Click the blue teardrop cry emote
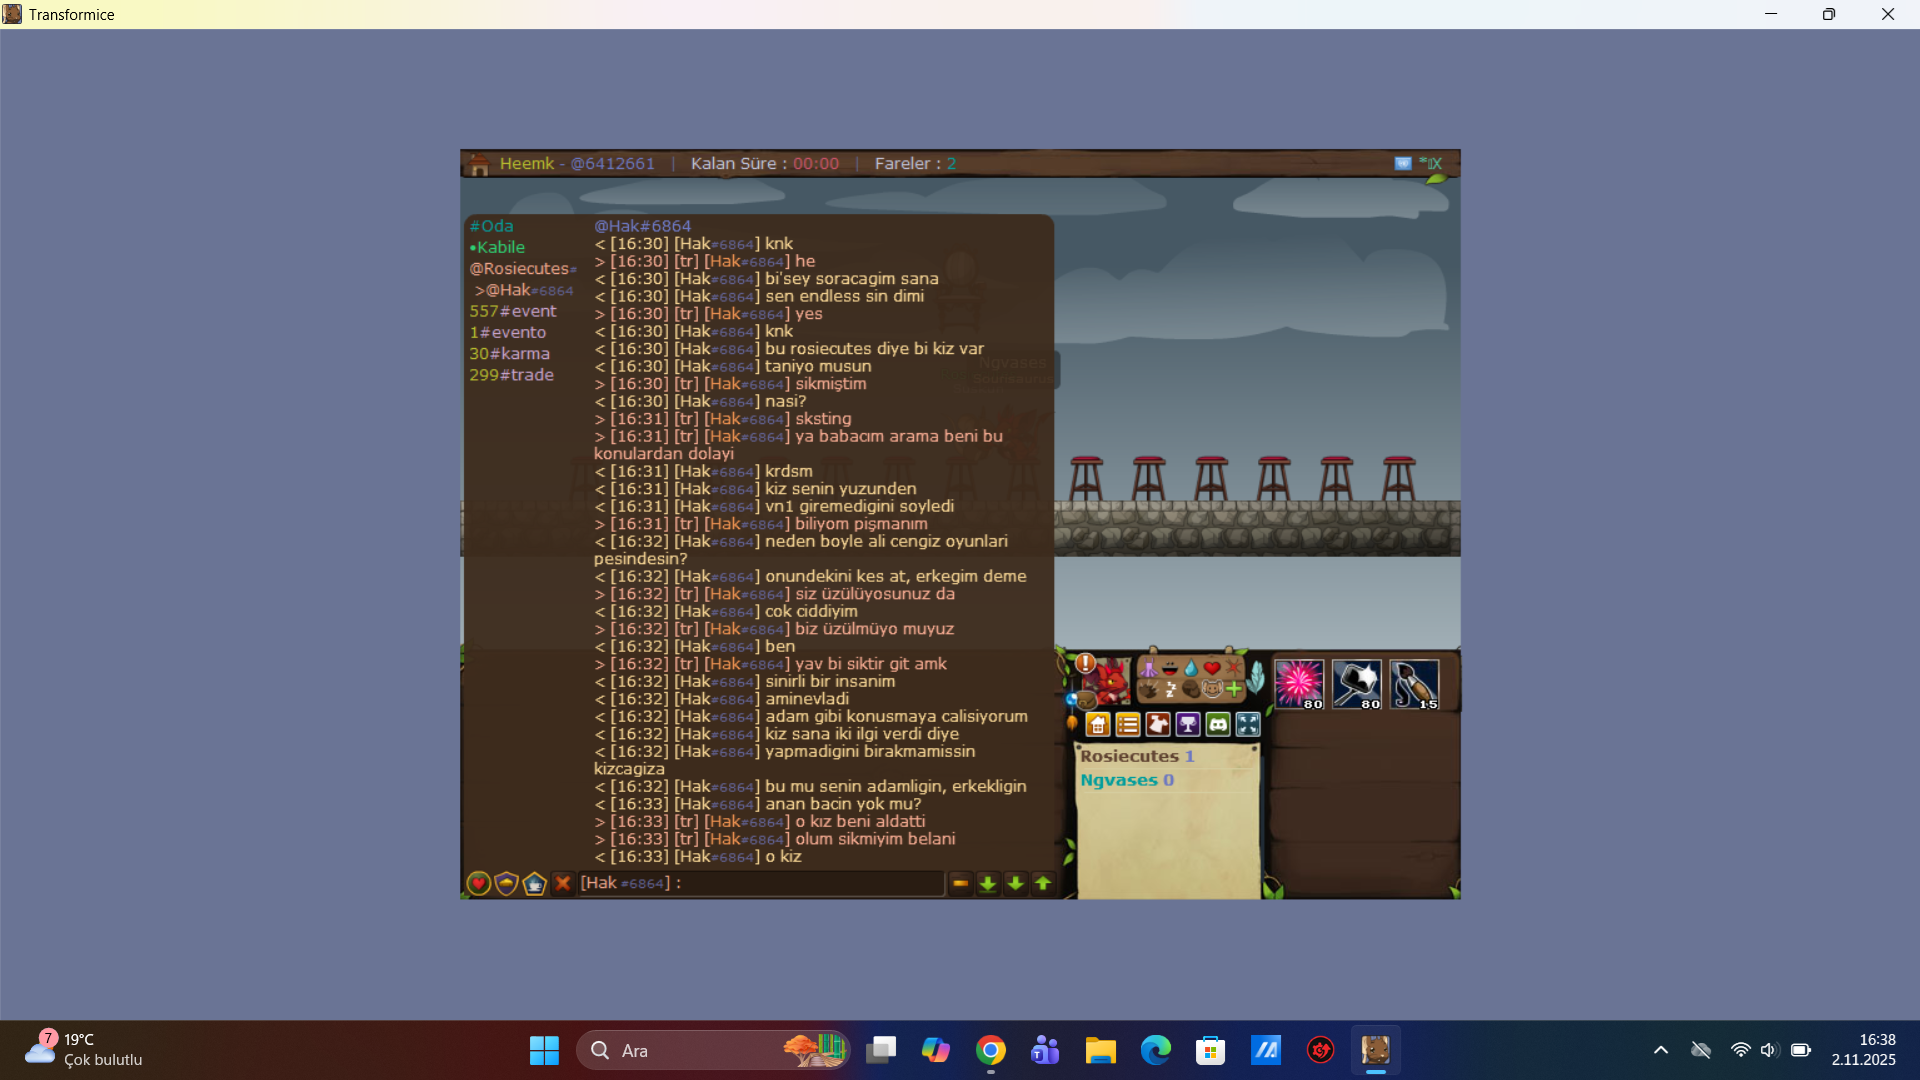Image resolution: width=1920 pixels, height=1080 pixels. pyautogui.click(x=1191, y=668)
